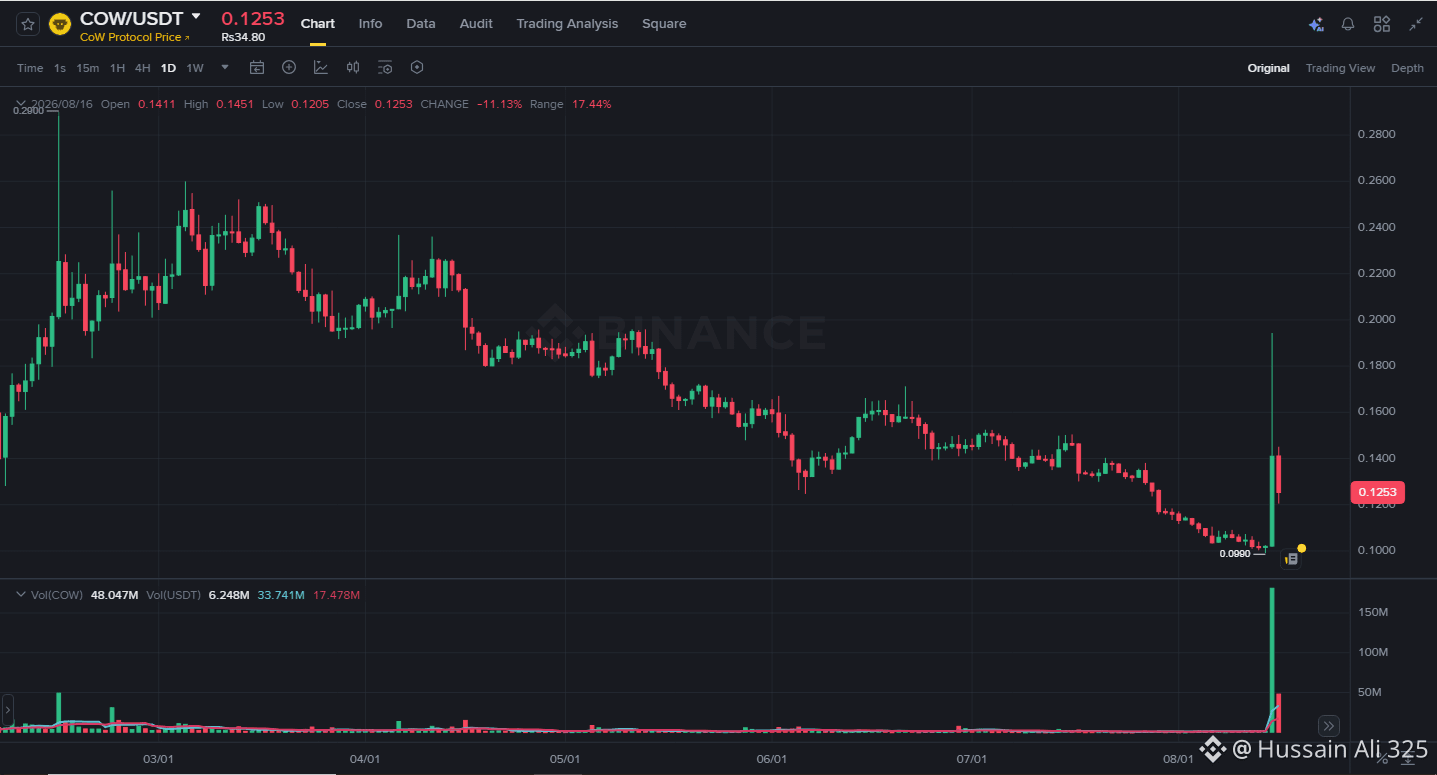1437x775 pixels.
Task: Click the 0.2800 price axis label
Action: tap(1376, 134)
